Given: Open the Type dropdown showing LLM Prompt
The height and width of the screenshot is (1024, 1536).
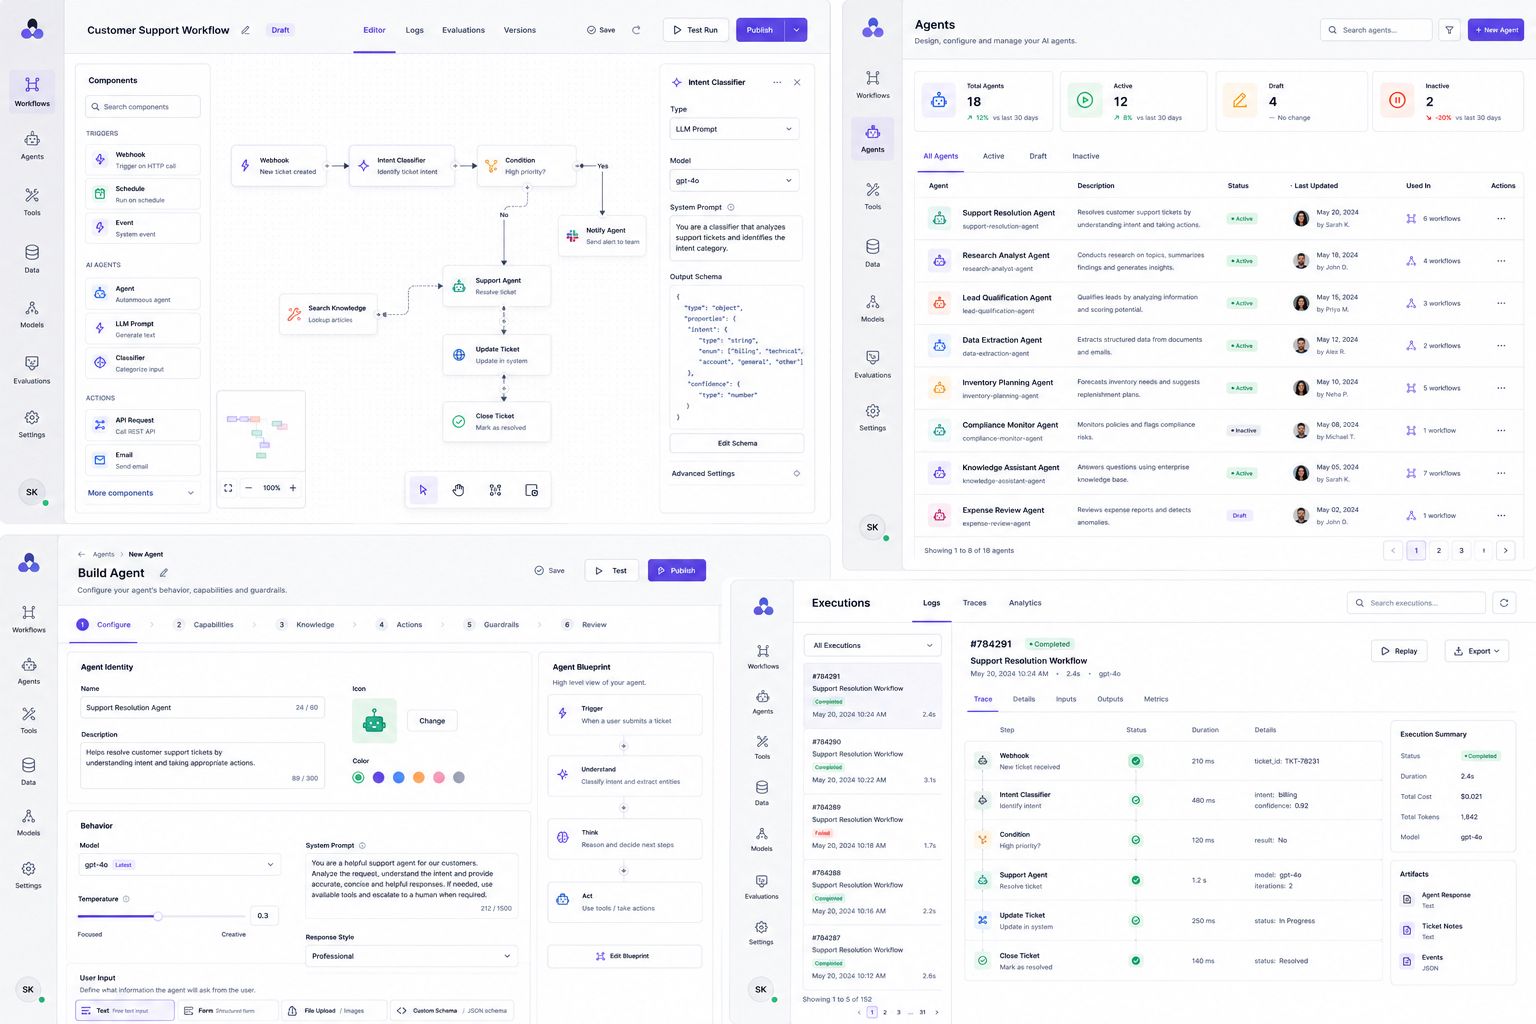Looking at the screenshot, I should coord(735,129).
